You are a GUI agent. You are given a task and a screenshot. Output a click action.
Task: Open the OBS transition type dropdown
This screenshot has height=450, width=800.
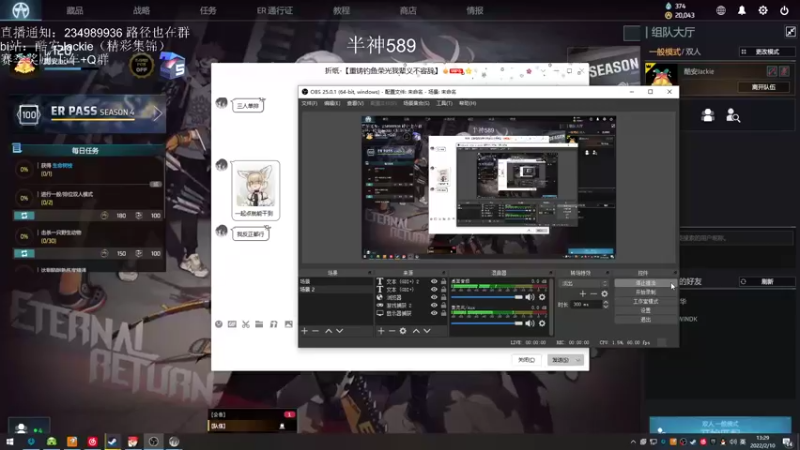click(x=584, y=283)
